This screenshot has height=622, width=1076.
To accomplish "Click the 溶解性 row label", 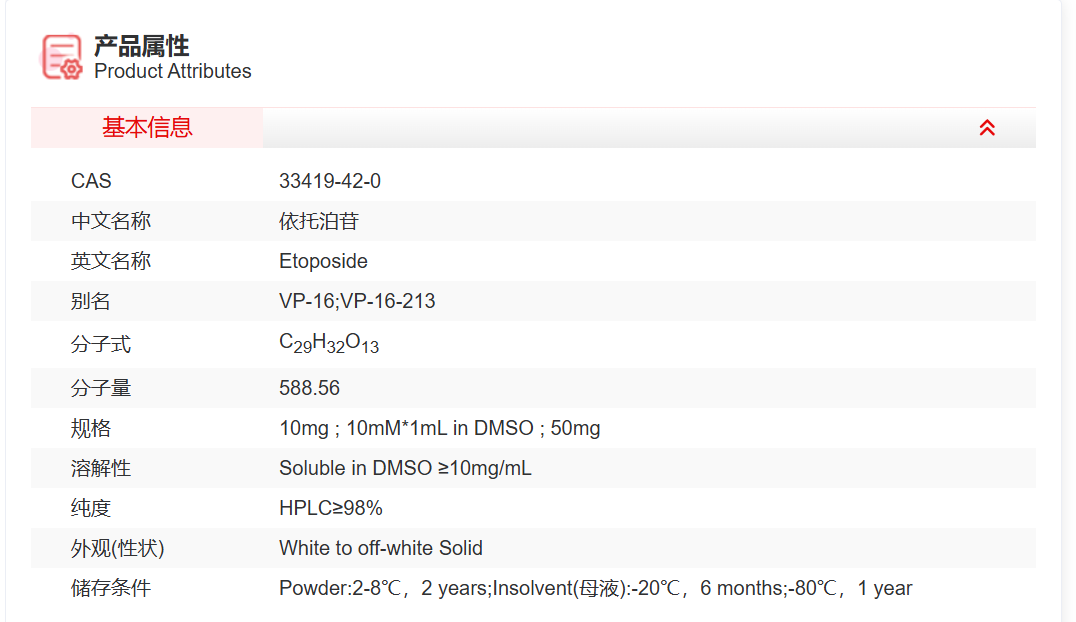I will tap(100, 468).
